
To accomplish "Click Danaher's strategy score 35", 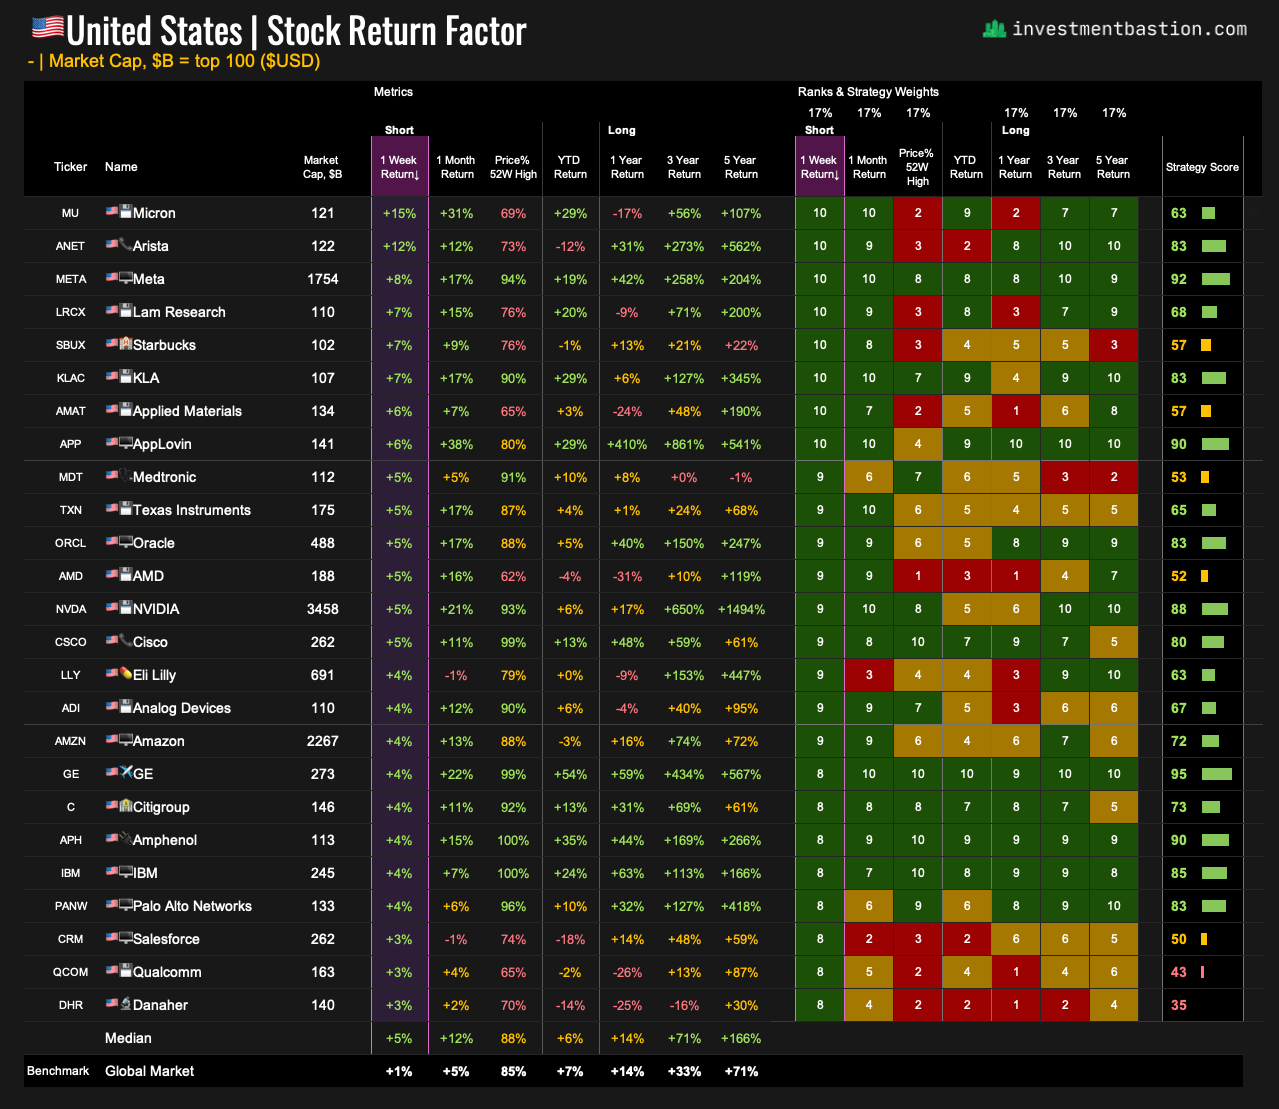I will coord(1179,1005).
